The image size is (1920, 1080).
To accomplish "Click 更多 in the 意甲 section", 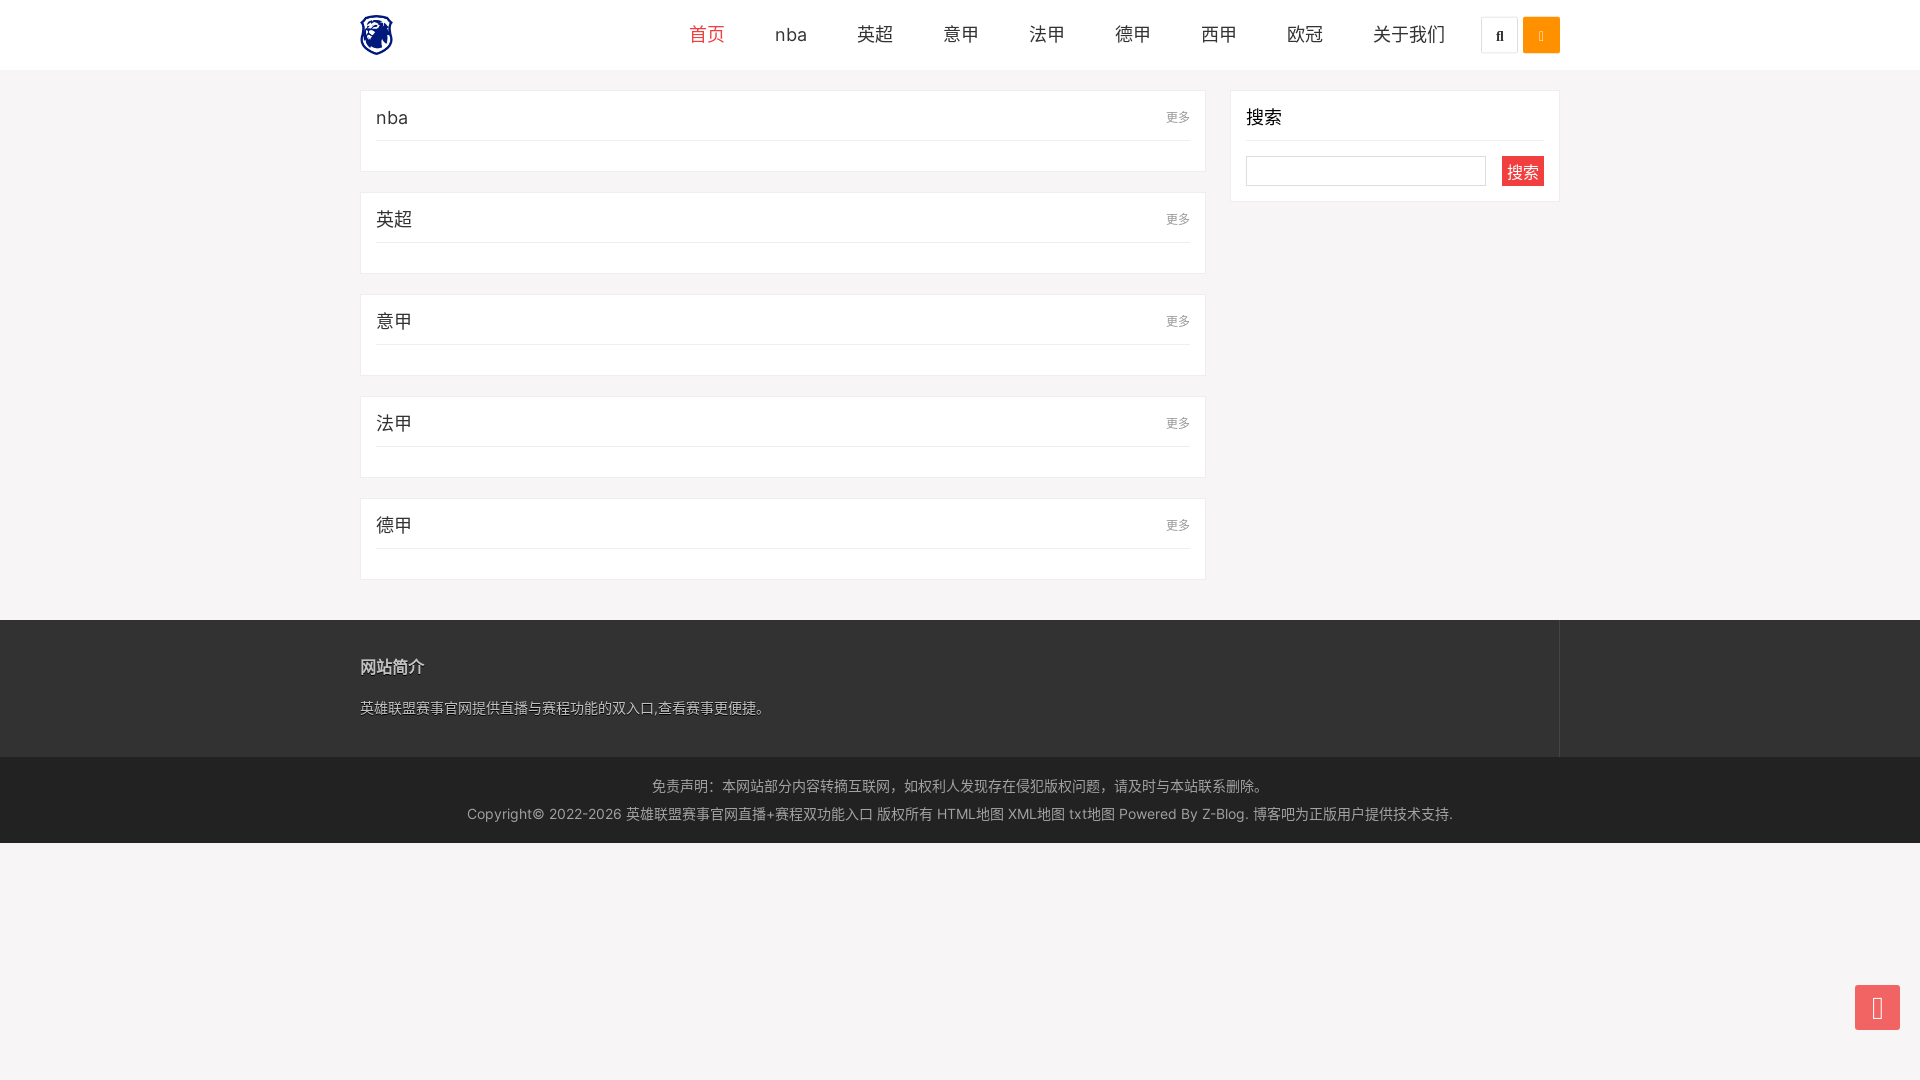I will click(x=1178, y=321).
